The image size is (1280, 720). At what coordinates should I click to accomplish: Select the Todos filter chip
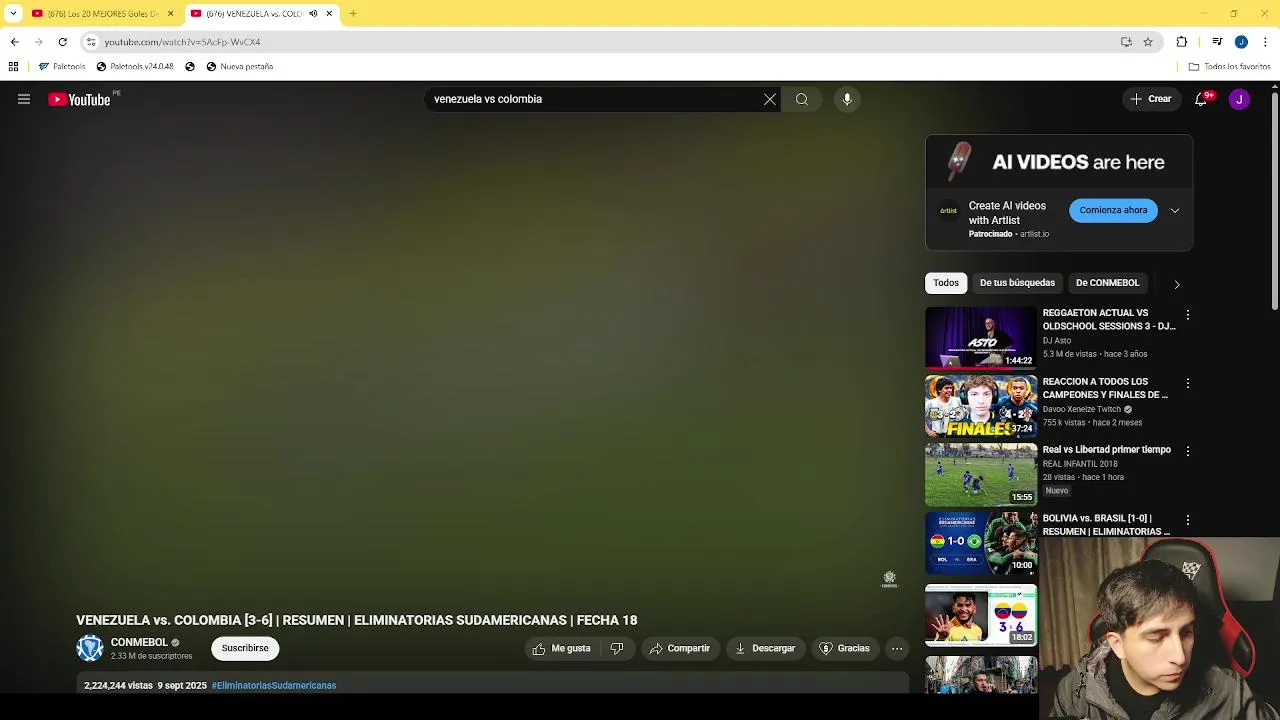click(x=946, y=283)
